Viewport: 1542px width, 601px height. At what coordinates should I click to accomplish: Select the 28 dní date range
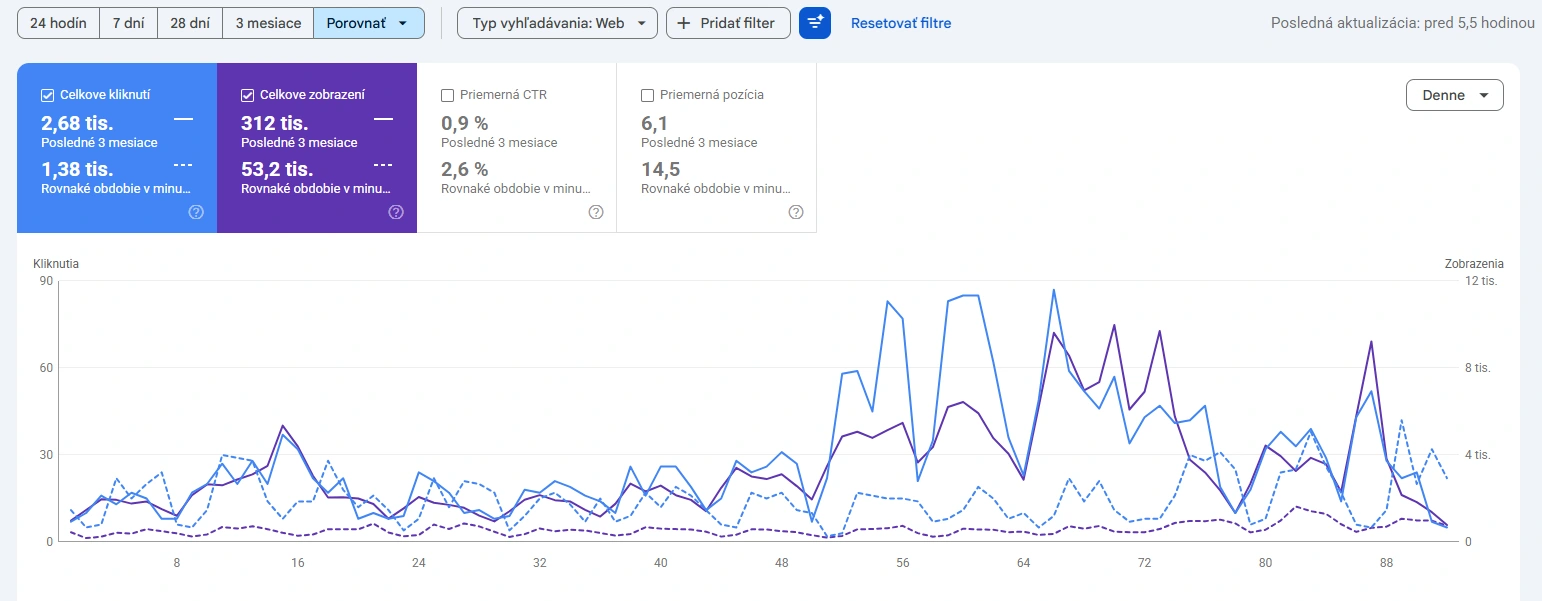(x=190, y=23)
